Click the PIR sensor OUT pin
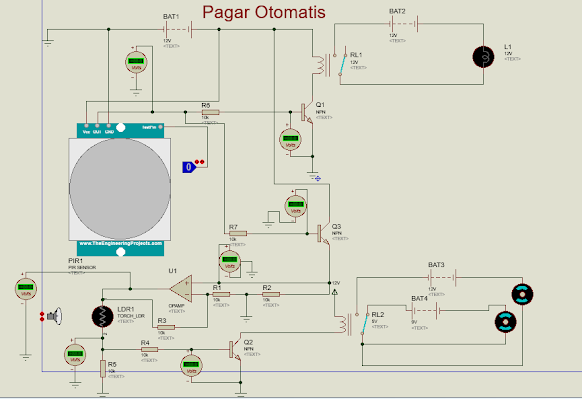This screenshot has width=582, height=399. (97, 126)
